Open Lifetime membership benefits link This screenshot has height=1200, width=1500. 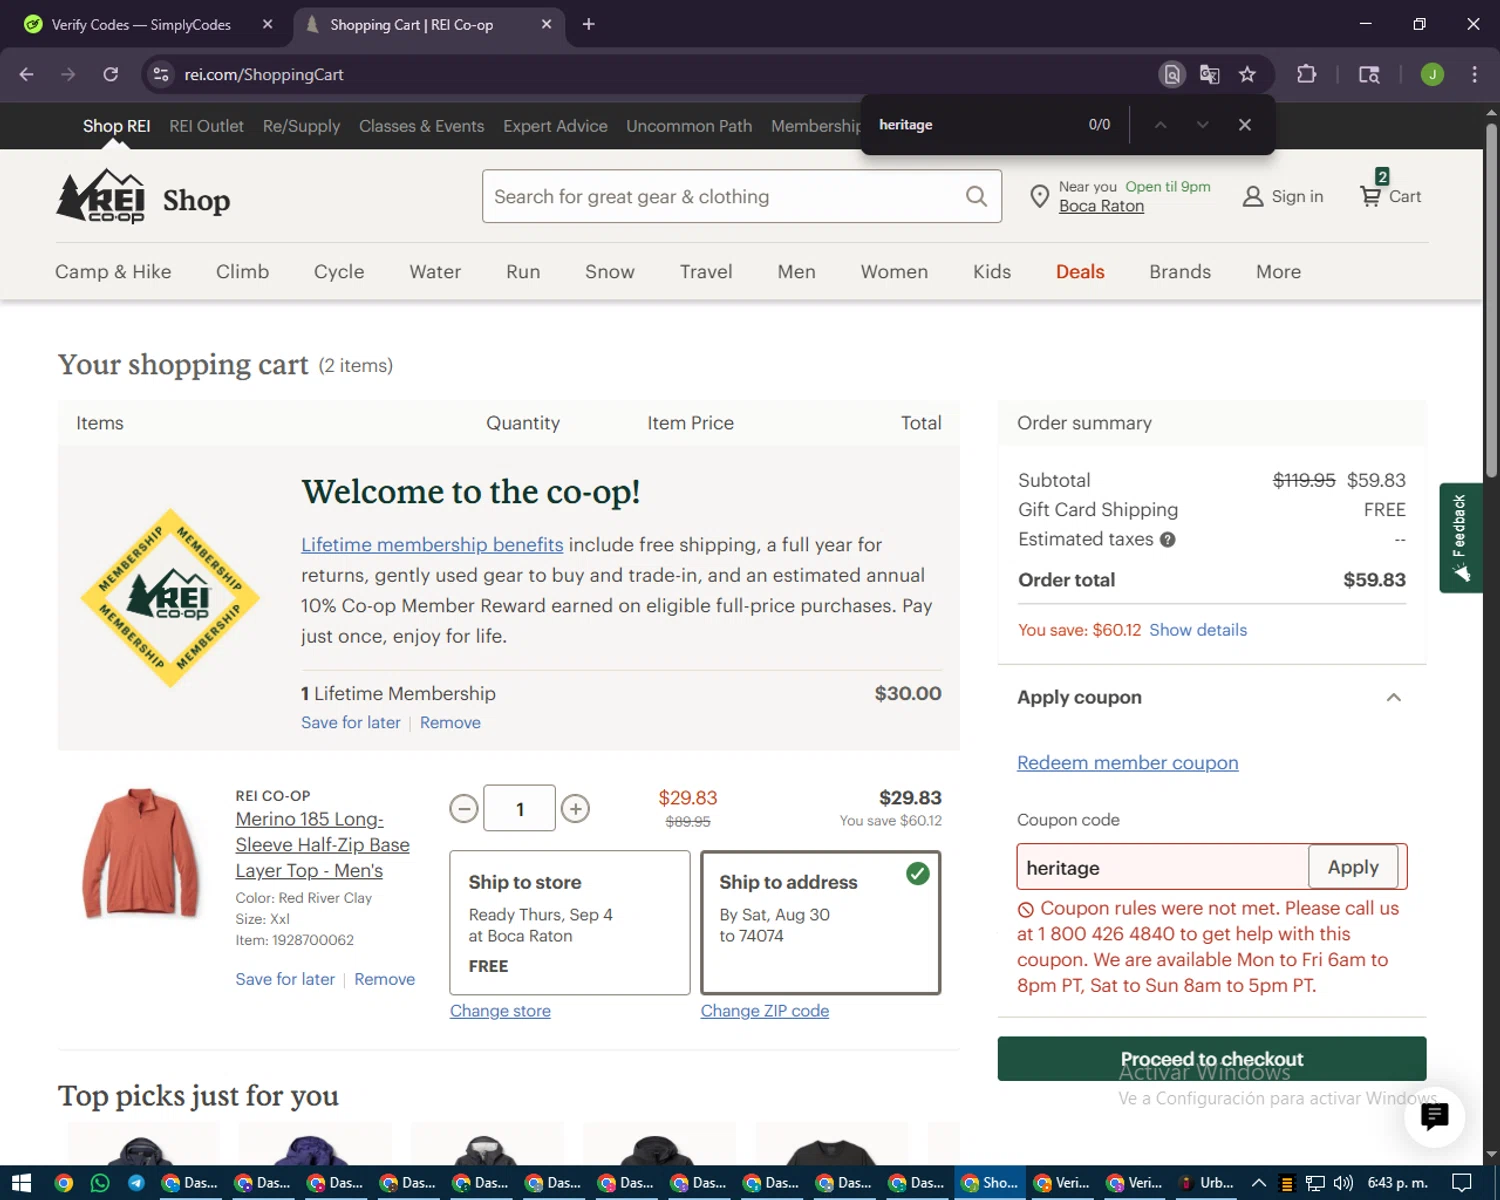pos(432,545)
